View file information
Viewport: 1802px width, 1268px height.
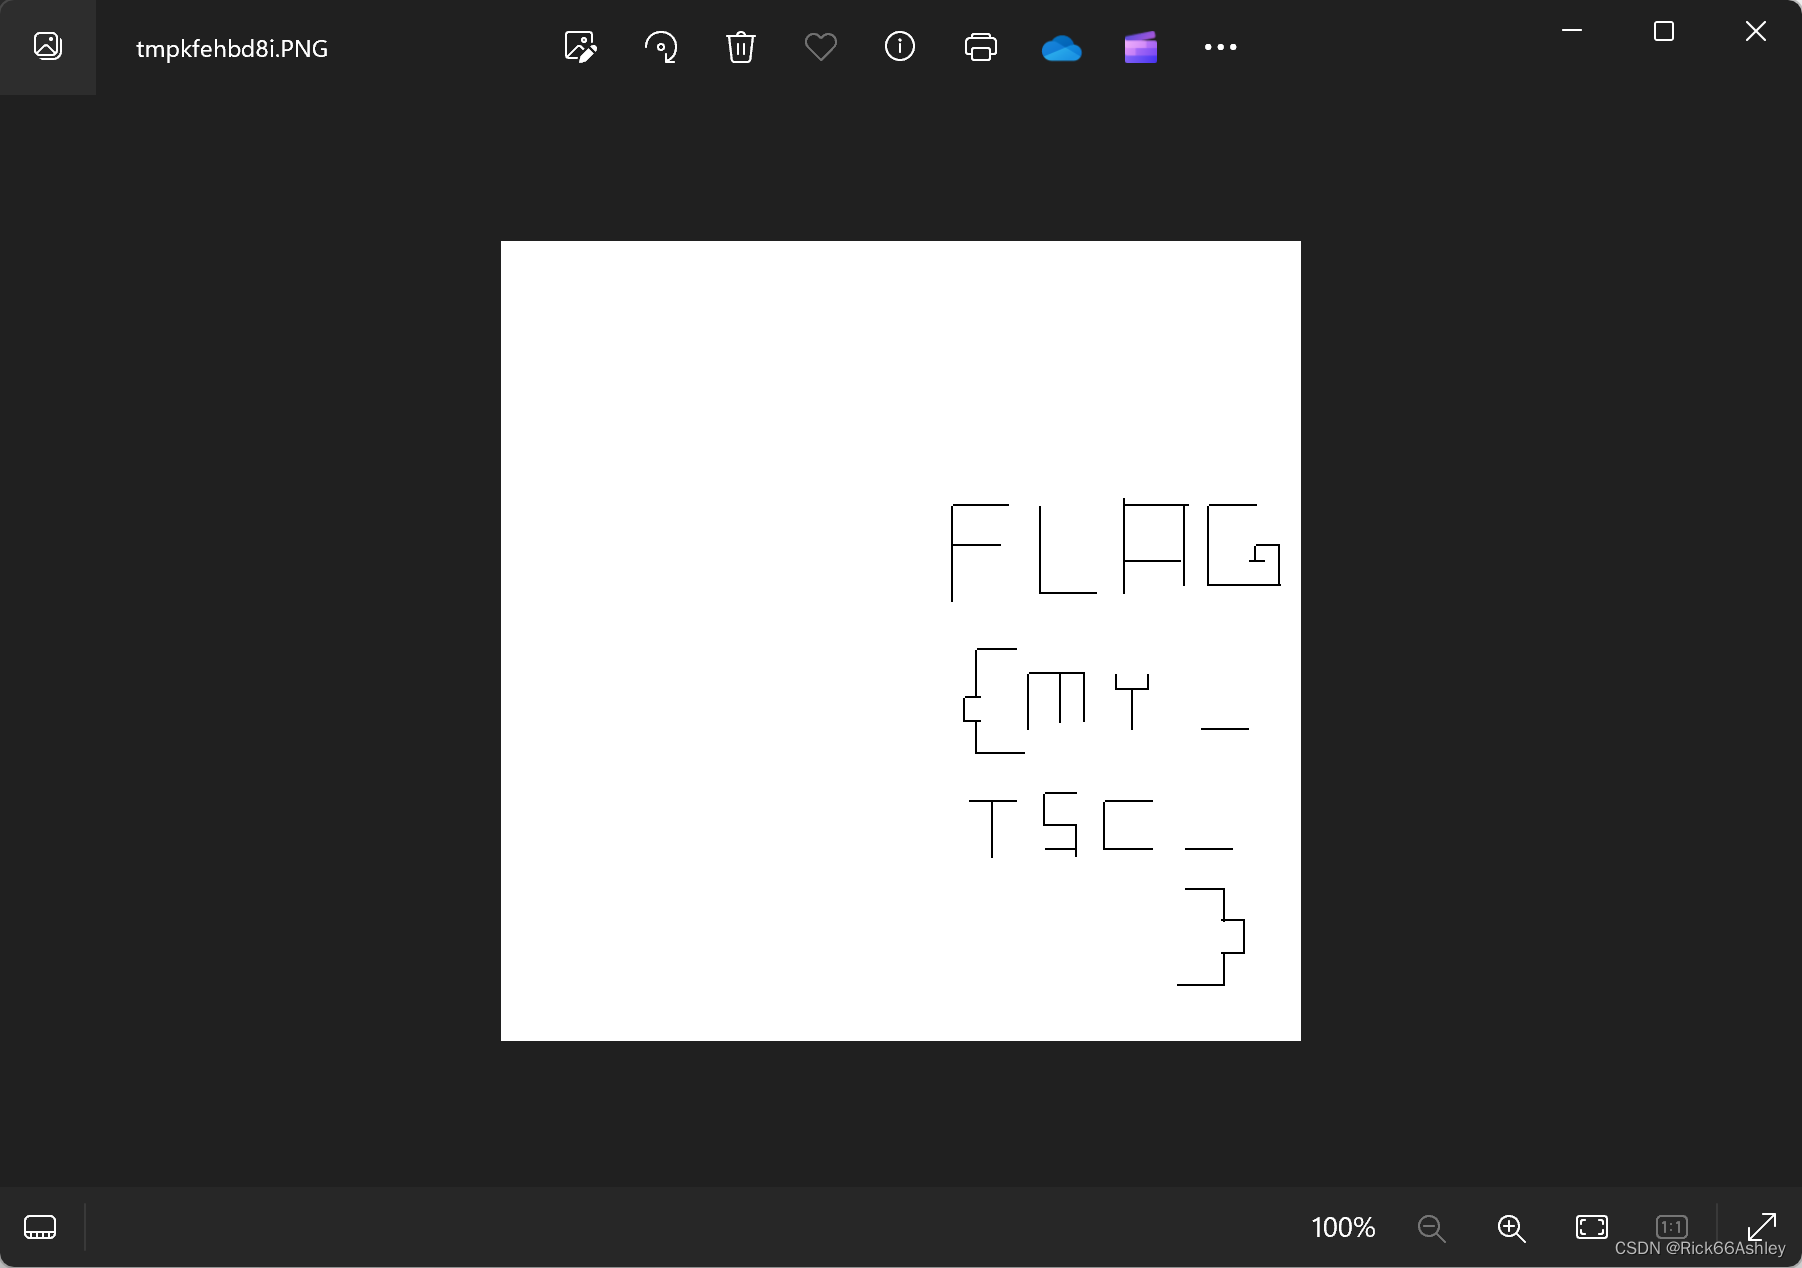[x=900, y=46]
